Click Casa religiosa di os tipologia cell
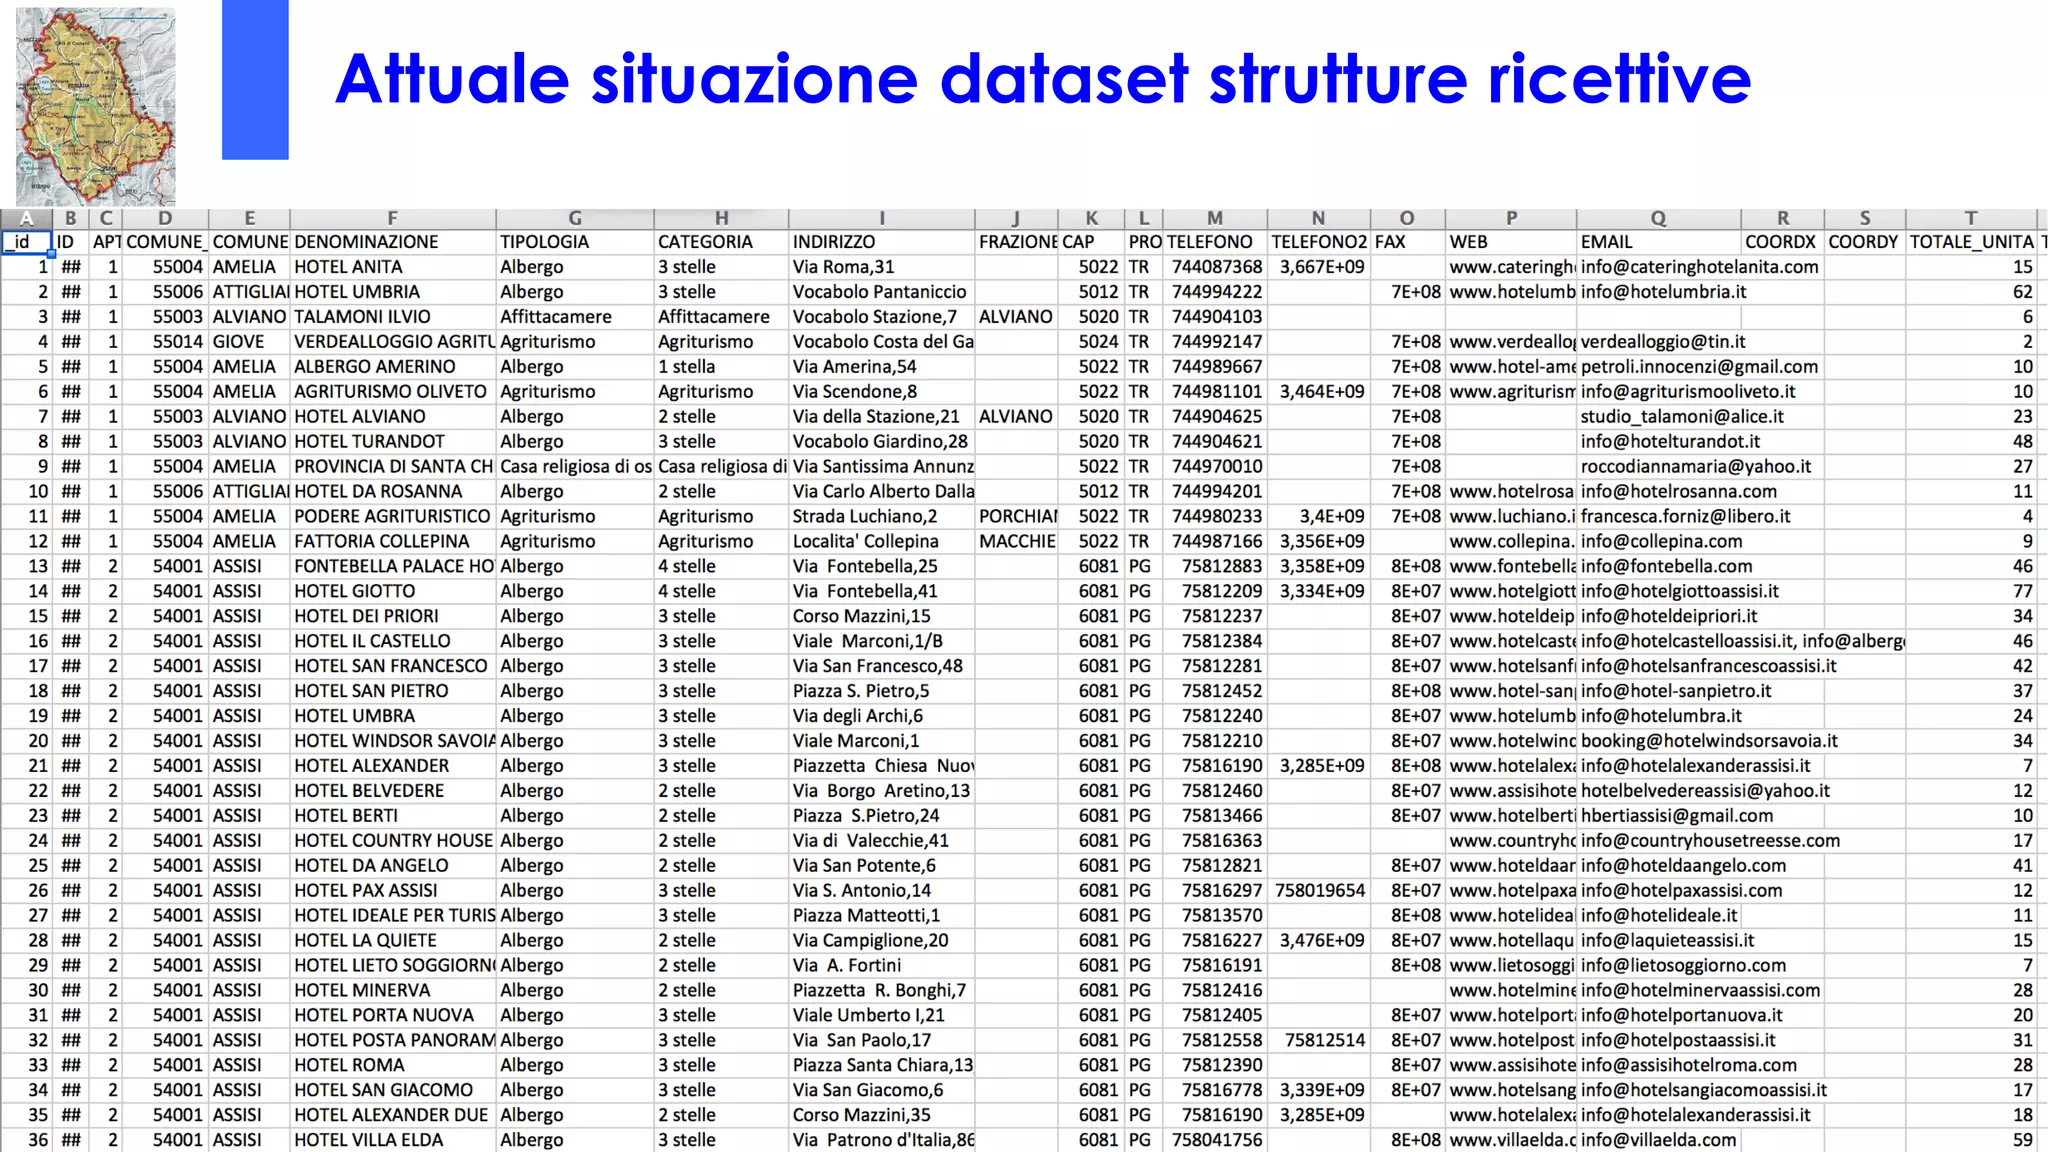 pos(575,466)
